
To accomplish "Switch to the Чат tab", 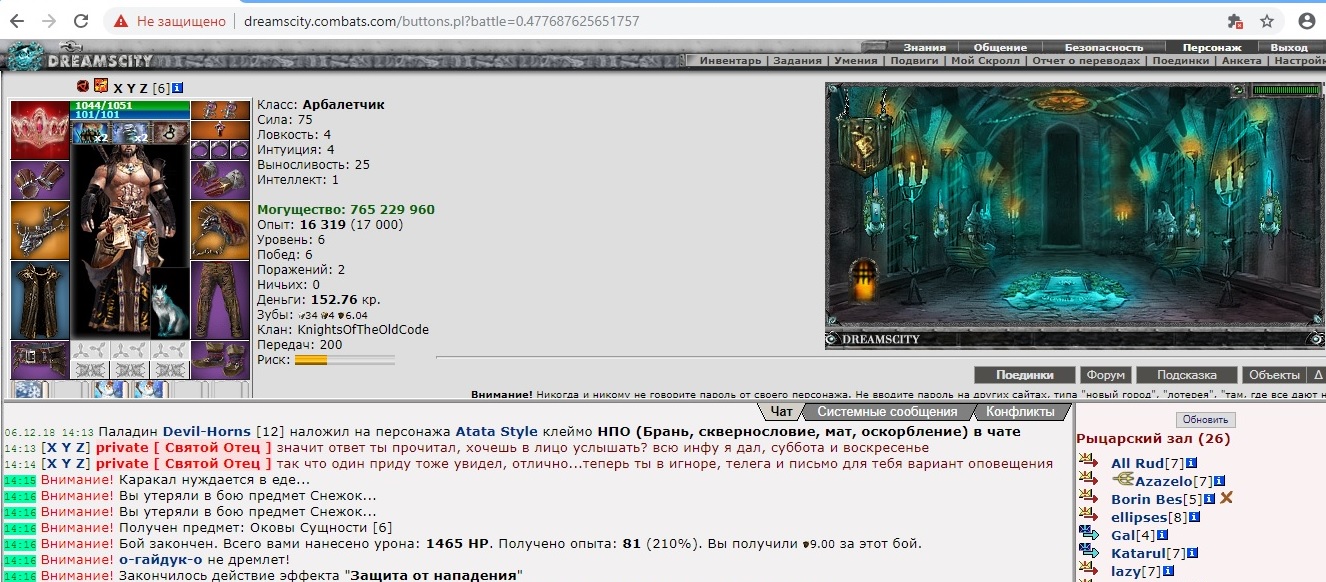I will [x=781, y=411].
